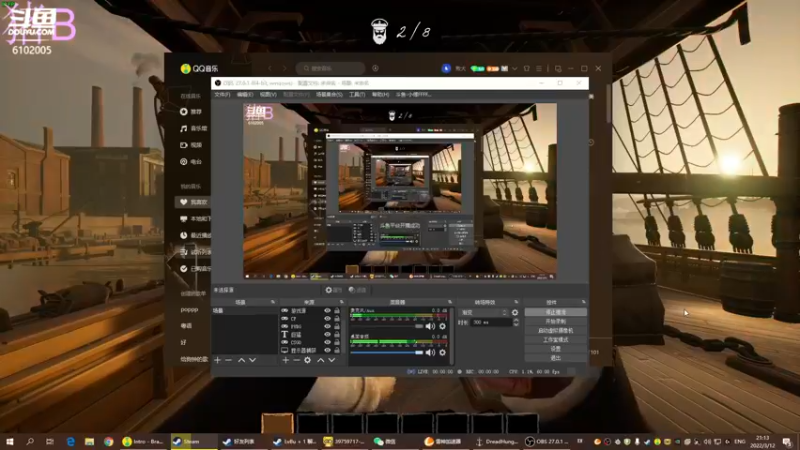
Task: Toggle visibility of the PUBG source
Action: (x=328, y=327)
